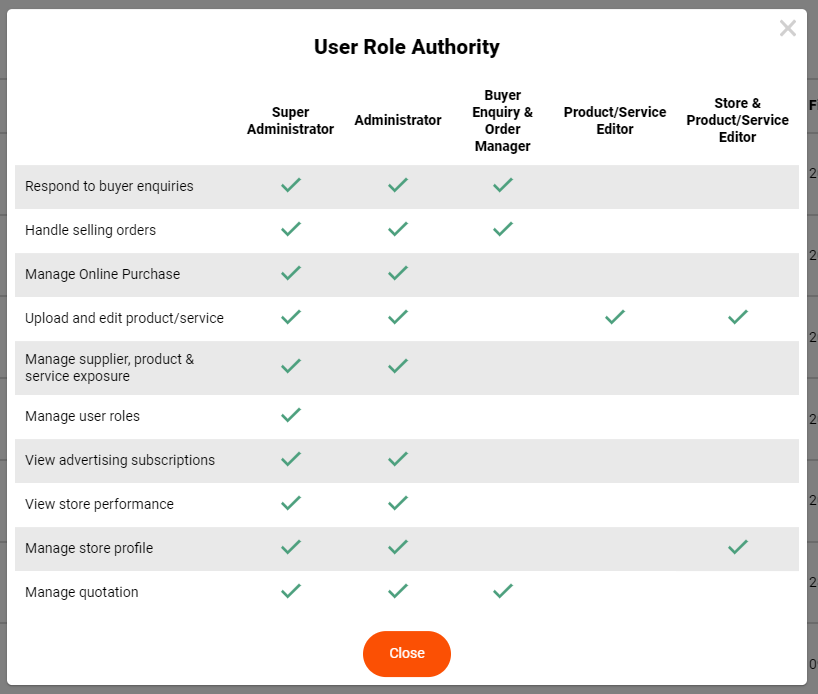Click Store & Product/Service Editor checkmark for Manage store profile
This screenshot has width=818, height=694.
(x=738, y=547)
